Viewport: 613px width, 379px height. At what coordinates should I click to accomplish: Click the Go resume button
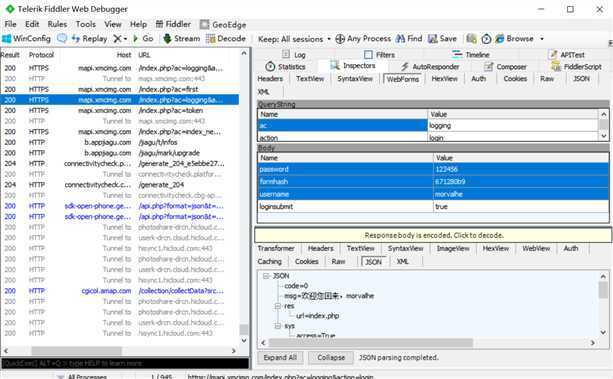pos(143,38)
